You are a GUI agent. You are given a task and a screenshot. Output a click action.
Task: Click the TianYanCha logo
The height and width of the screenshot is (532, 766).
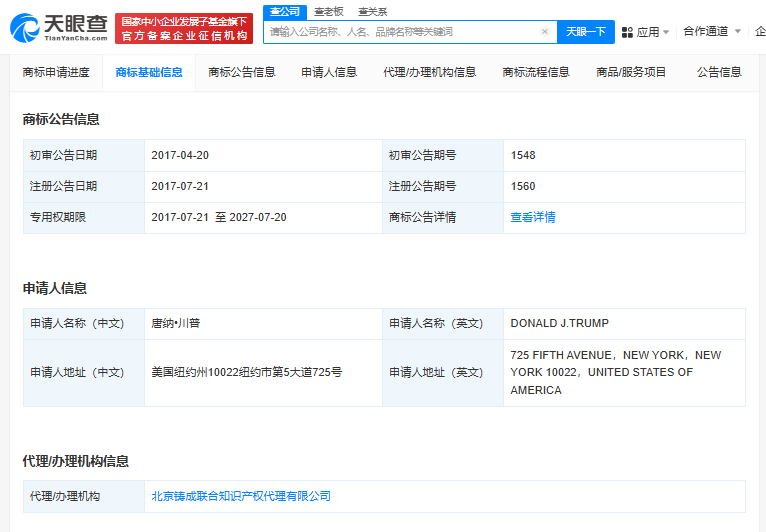(59, 28)
